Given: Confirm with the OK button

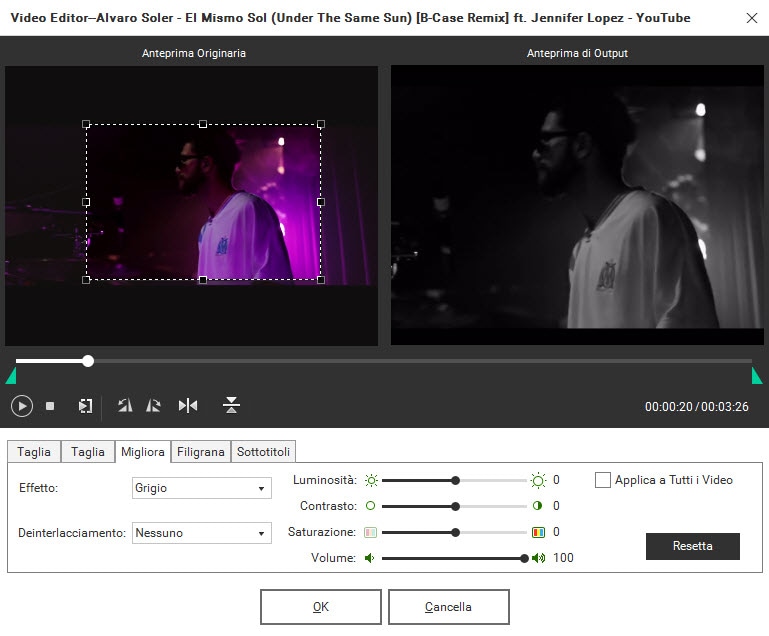Looking at the screenshot, I should (321, 607).
